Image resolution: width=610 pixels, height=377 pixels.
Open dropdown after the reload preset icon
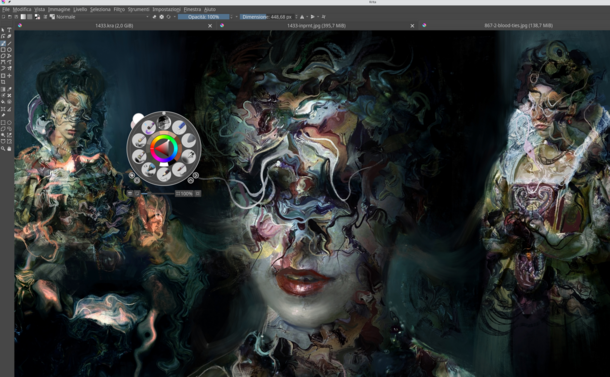pos(175,17)
